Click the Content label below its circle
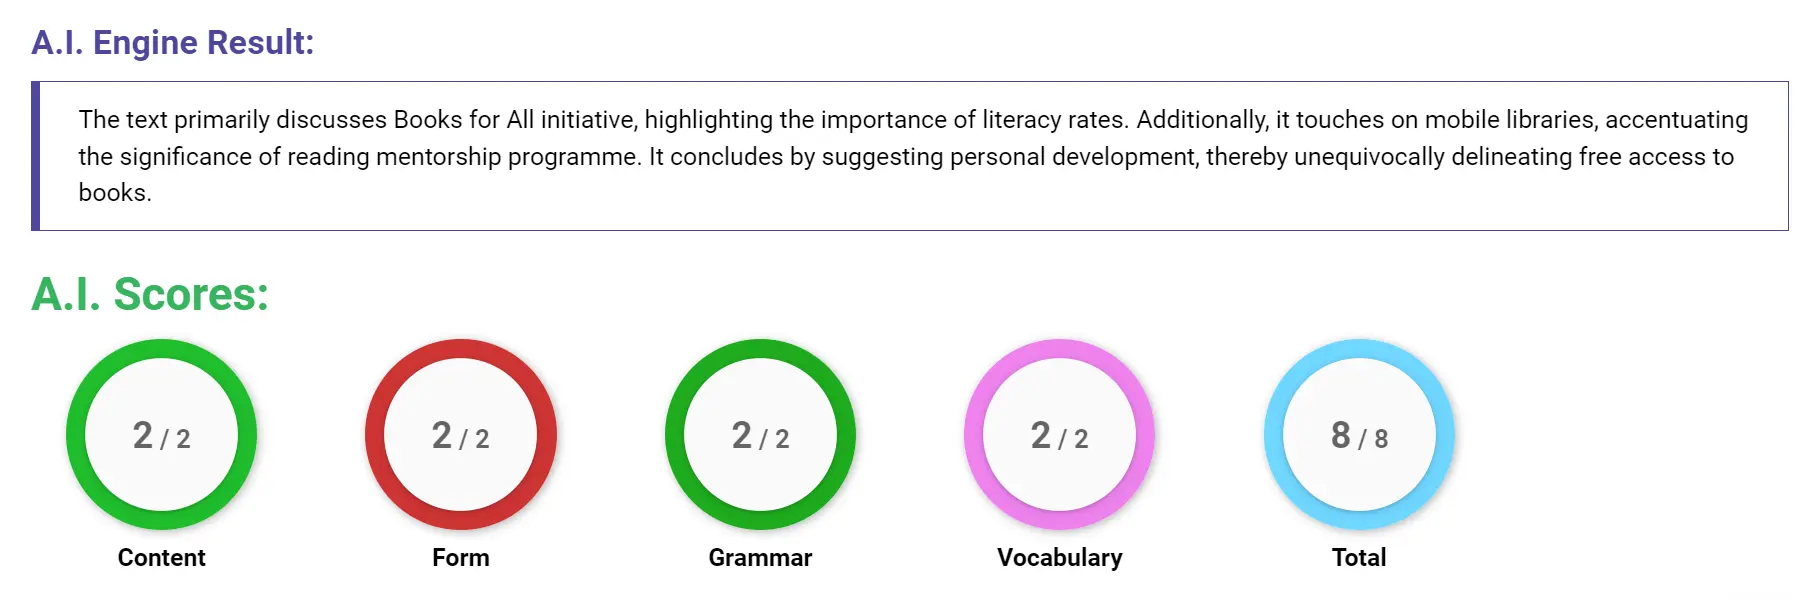This screenshot has height=600, width=1800. coord(161,558)
